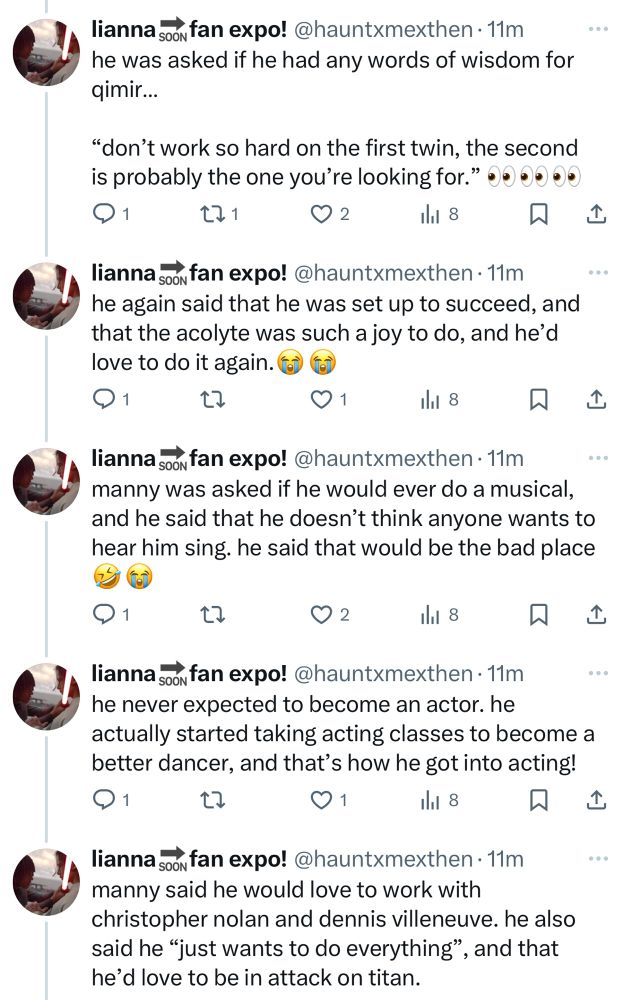Open more options on the musical tweet

tap(598, 458)
